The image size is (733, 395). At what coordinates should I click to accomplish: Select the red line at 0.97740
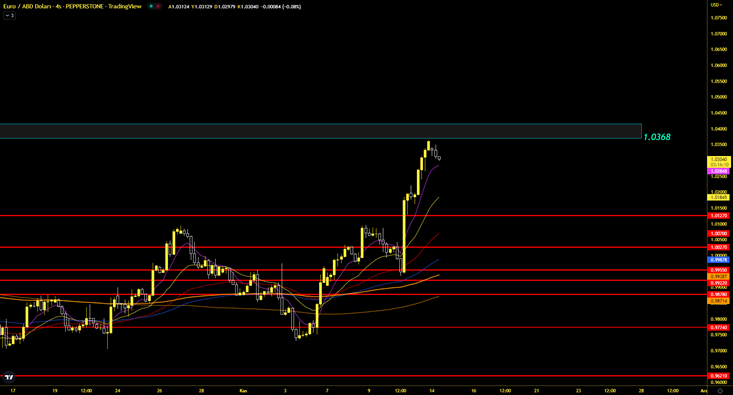(x=353, y=327)
